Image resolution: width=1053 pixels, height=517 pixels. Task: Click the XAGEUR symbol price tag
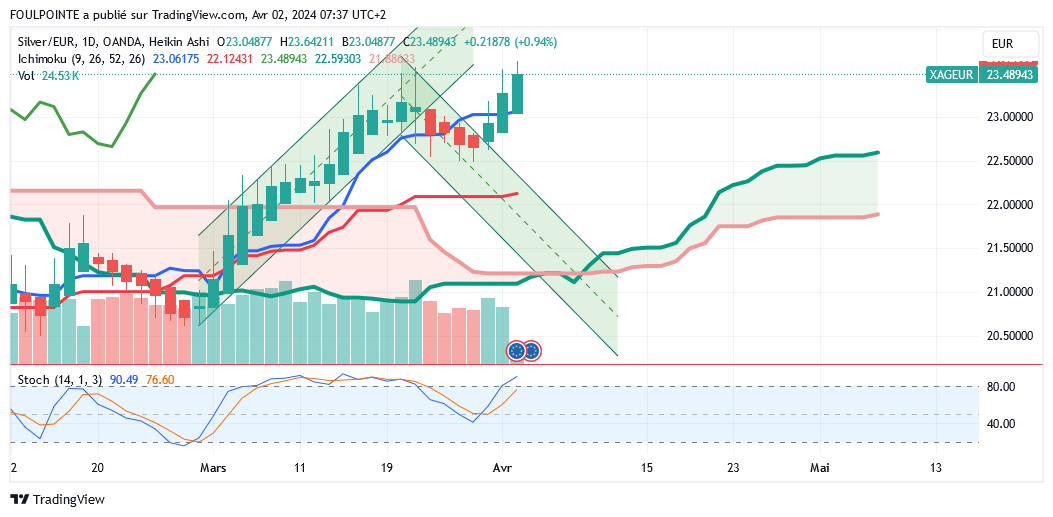pos(952,75)
